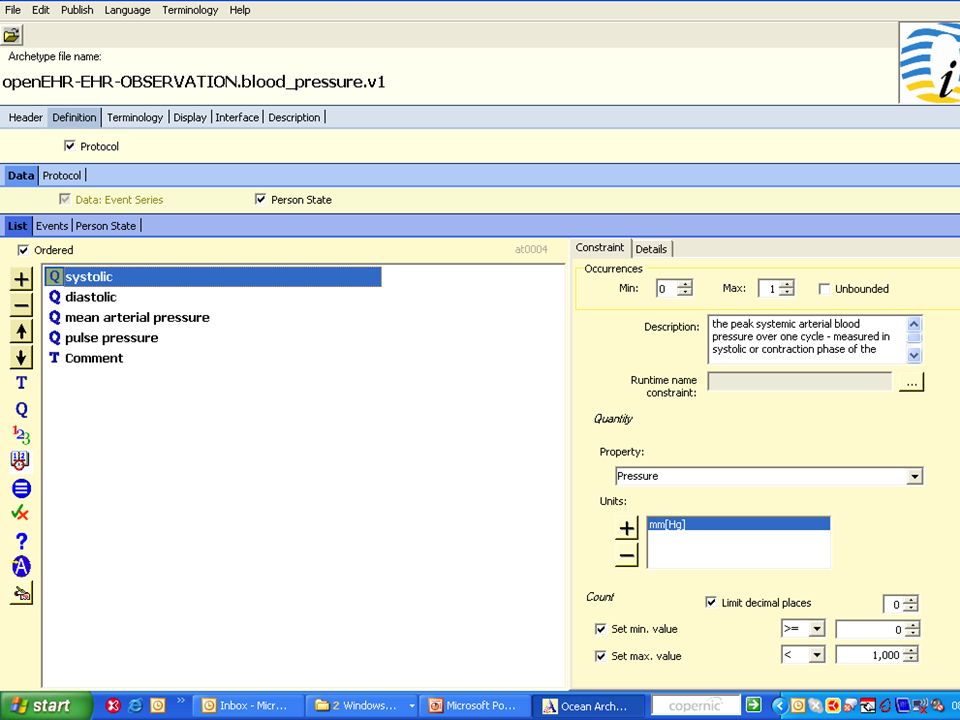This screenshot has width=960, height=720.
Task: Toggle the Person State checkbox
Action: pyautogui.click(x=260, y=199)
